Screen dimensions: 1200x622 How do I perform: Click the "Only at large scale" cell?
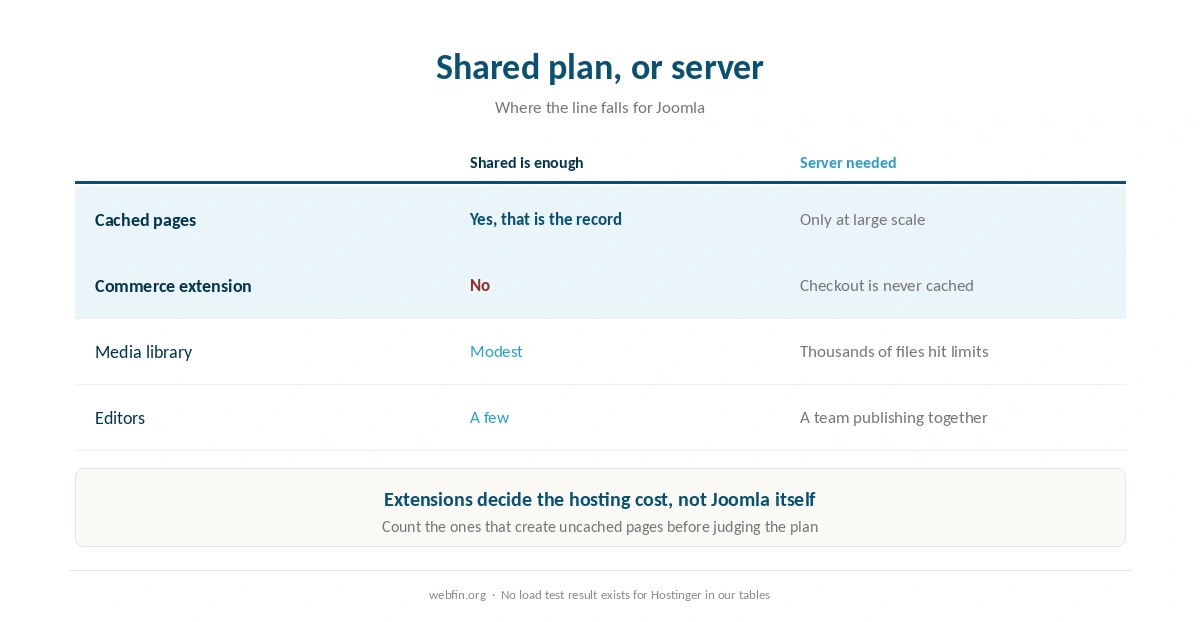coord(862,219)
